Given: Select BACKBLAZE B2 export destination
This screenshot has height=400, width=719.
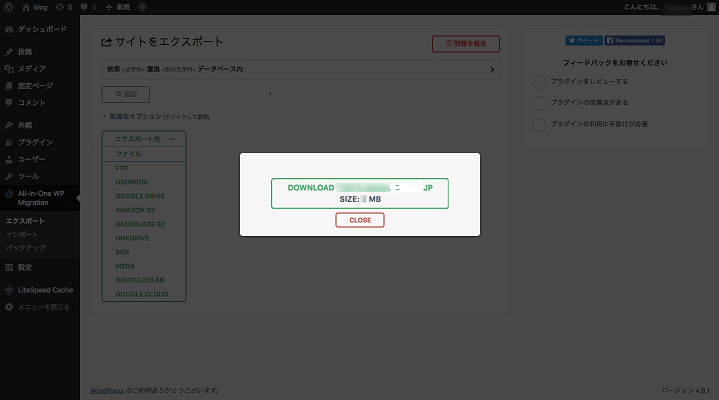Looking at the screenshot, I should (140, 224).
